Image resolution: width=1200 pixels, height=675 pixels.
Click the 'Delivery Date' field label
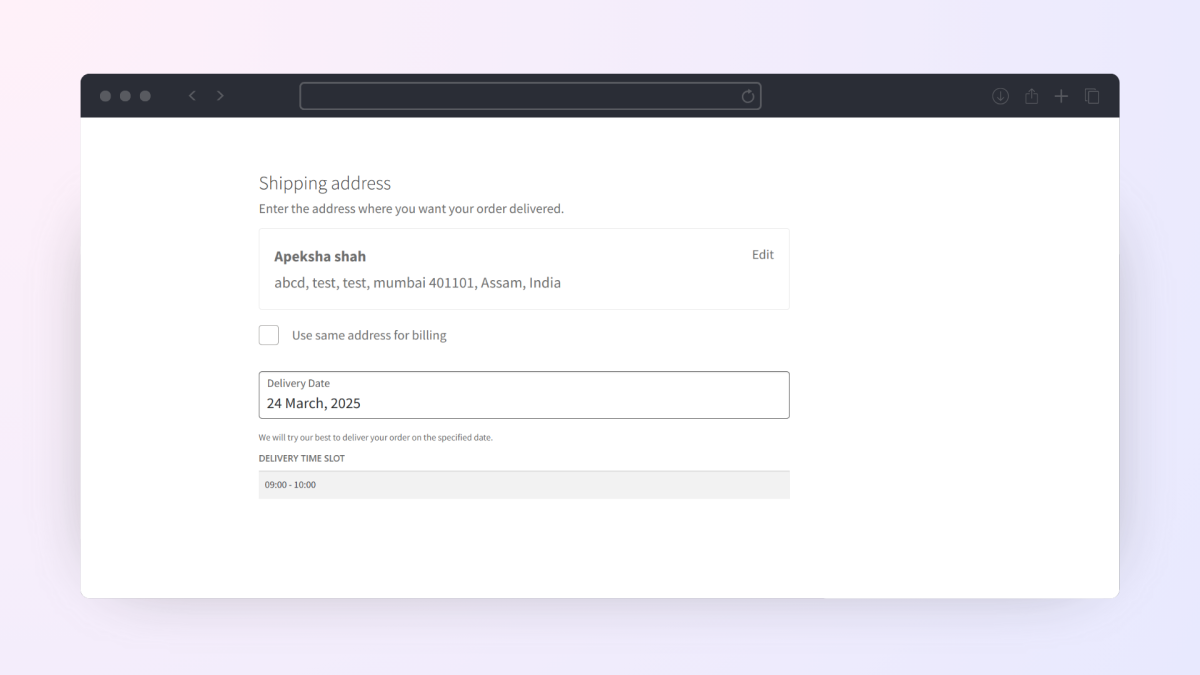click(x=298, y=383)
